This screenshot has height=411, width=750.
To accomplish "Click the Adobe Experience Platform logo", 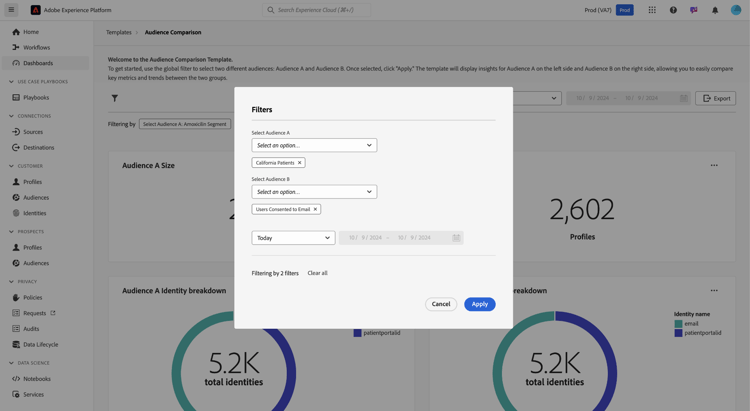I will pos(35,10).
